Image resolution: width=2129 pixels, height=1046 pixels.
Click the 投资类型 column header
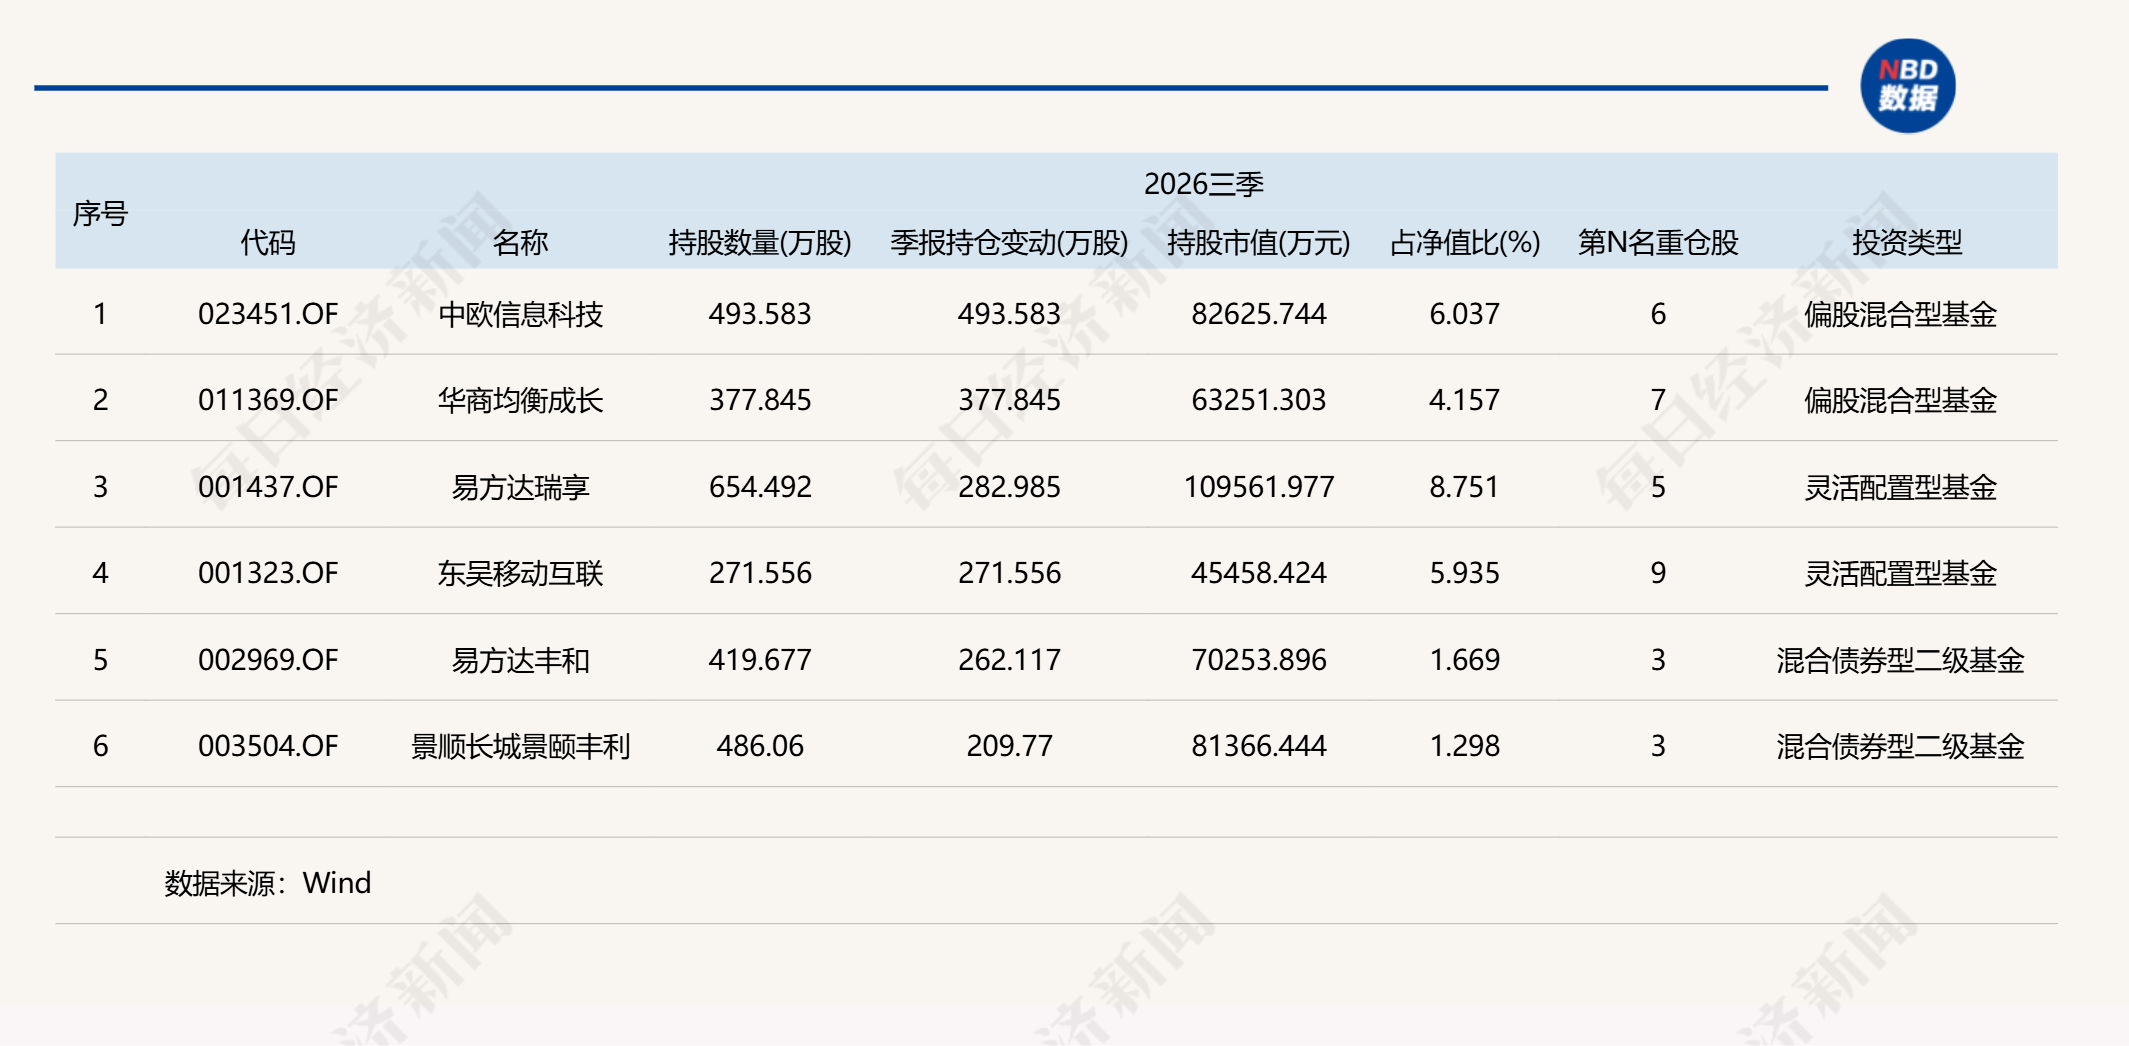coord(1907,242)
